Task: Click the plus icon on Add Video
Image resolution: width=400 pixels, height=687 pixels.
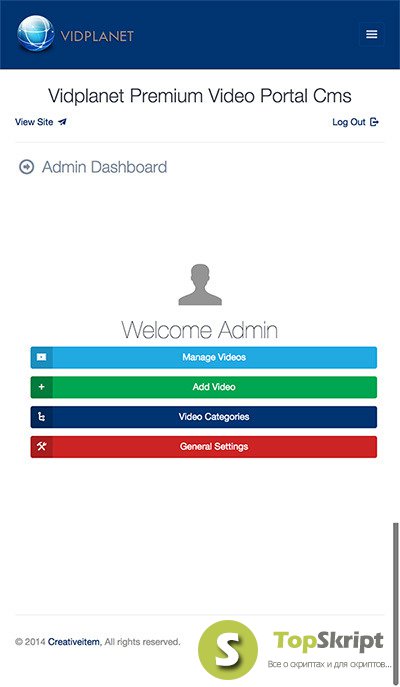Action: 42,387
